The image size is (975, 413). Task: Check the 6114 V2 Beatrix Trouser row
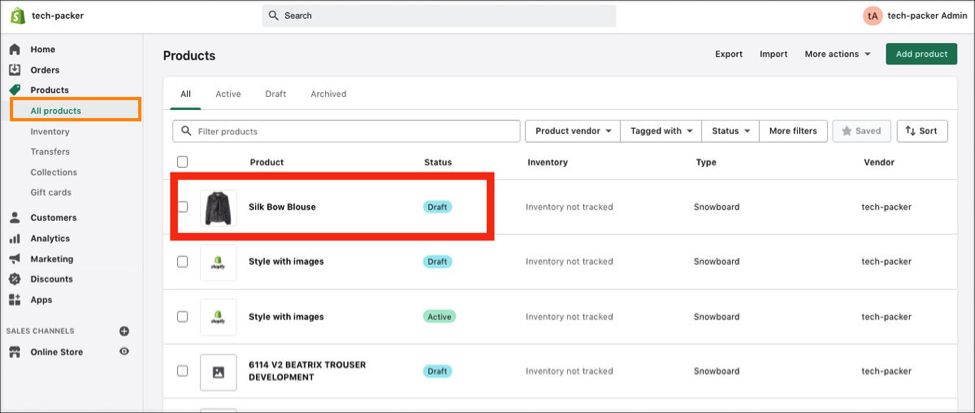click(x=182, y=371)
